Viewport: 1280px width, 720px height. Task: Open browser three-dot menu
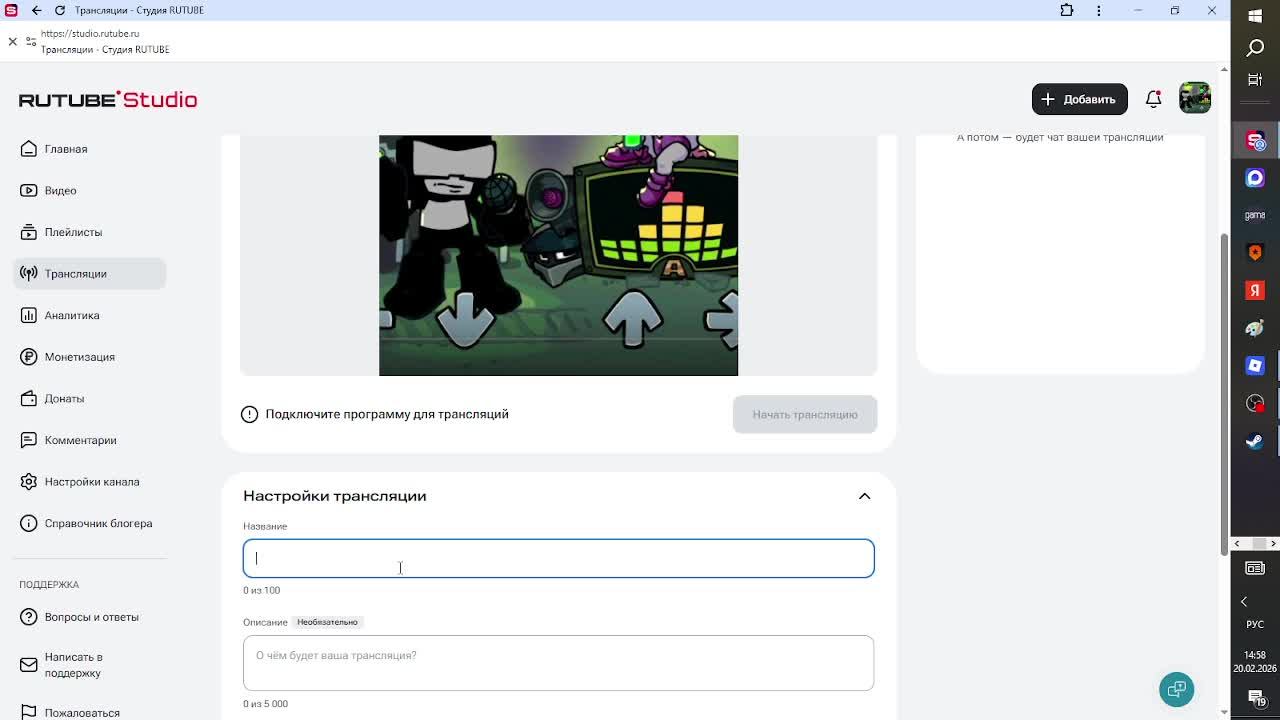pos(1099,10)
